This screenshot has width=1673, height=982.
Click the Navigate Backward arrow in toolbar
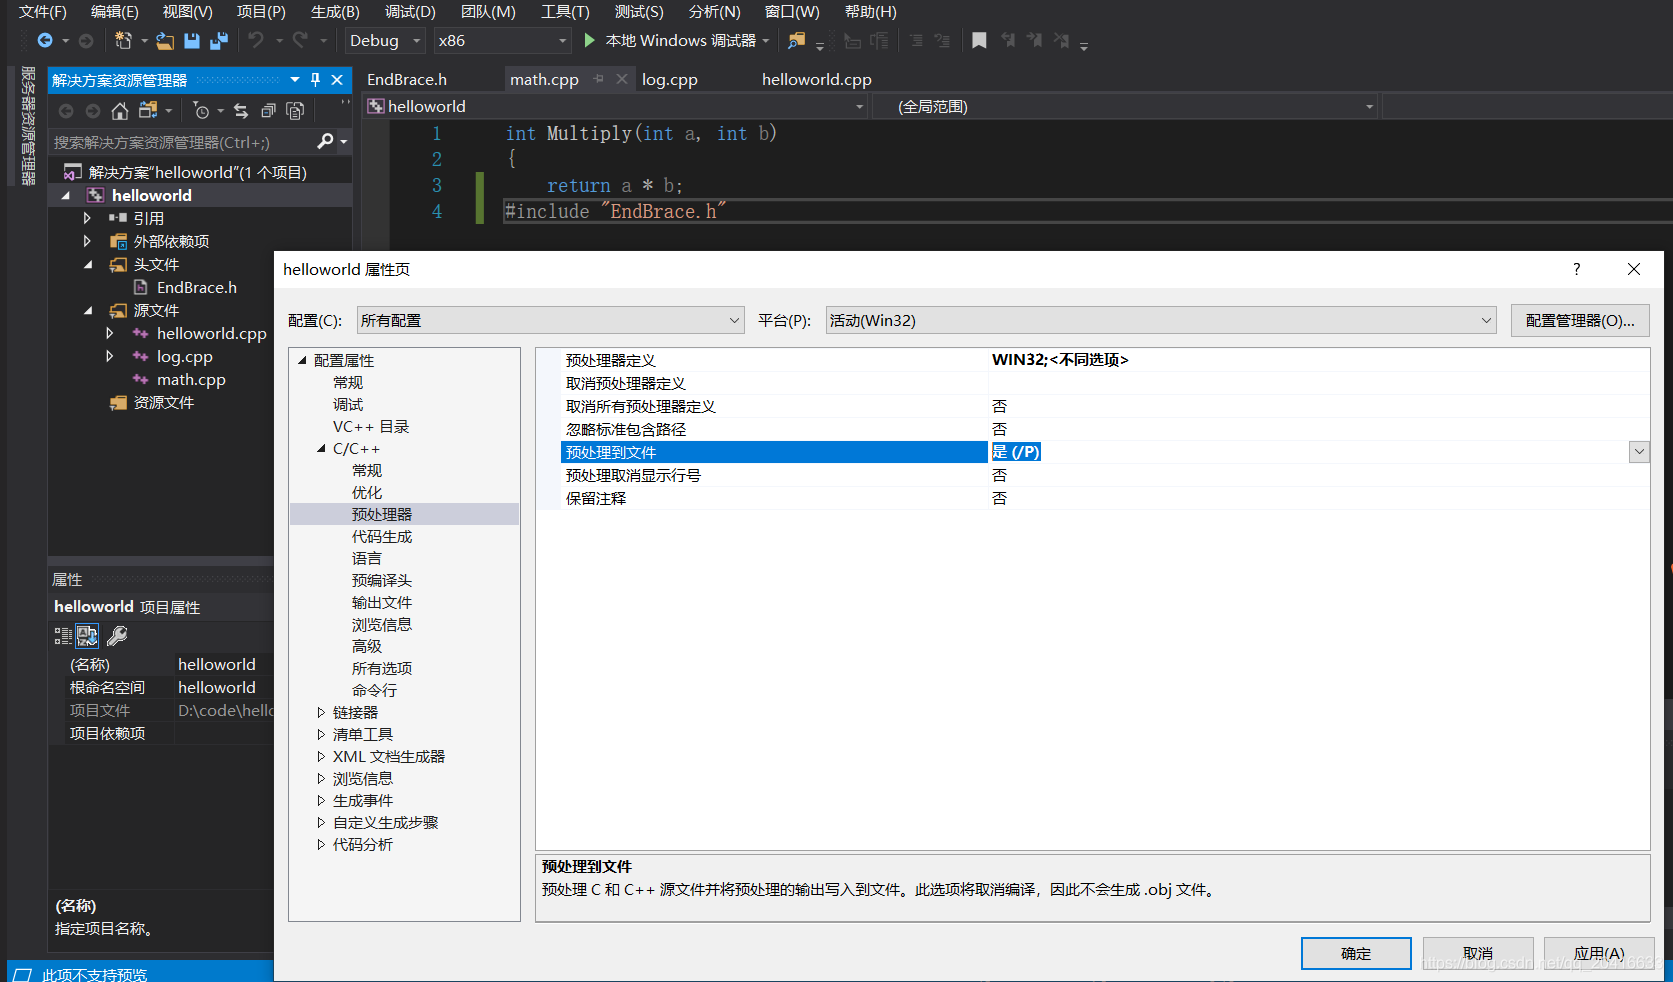[45, 41]
